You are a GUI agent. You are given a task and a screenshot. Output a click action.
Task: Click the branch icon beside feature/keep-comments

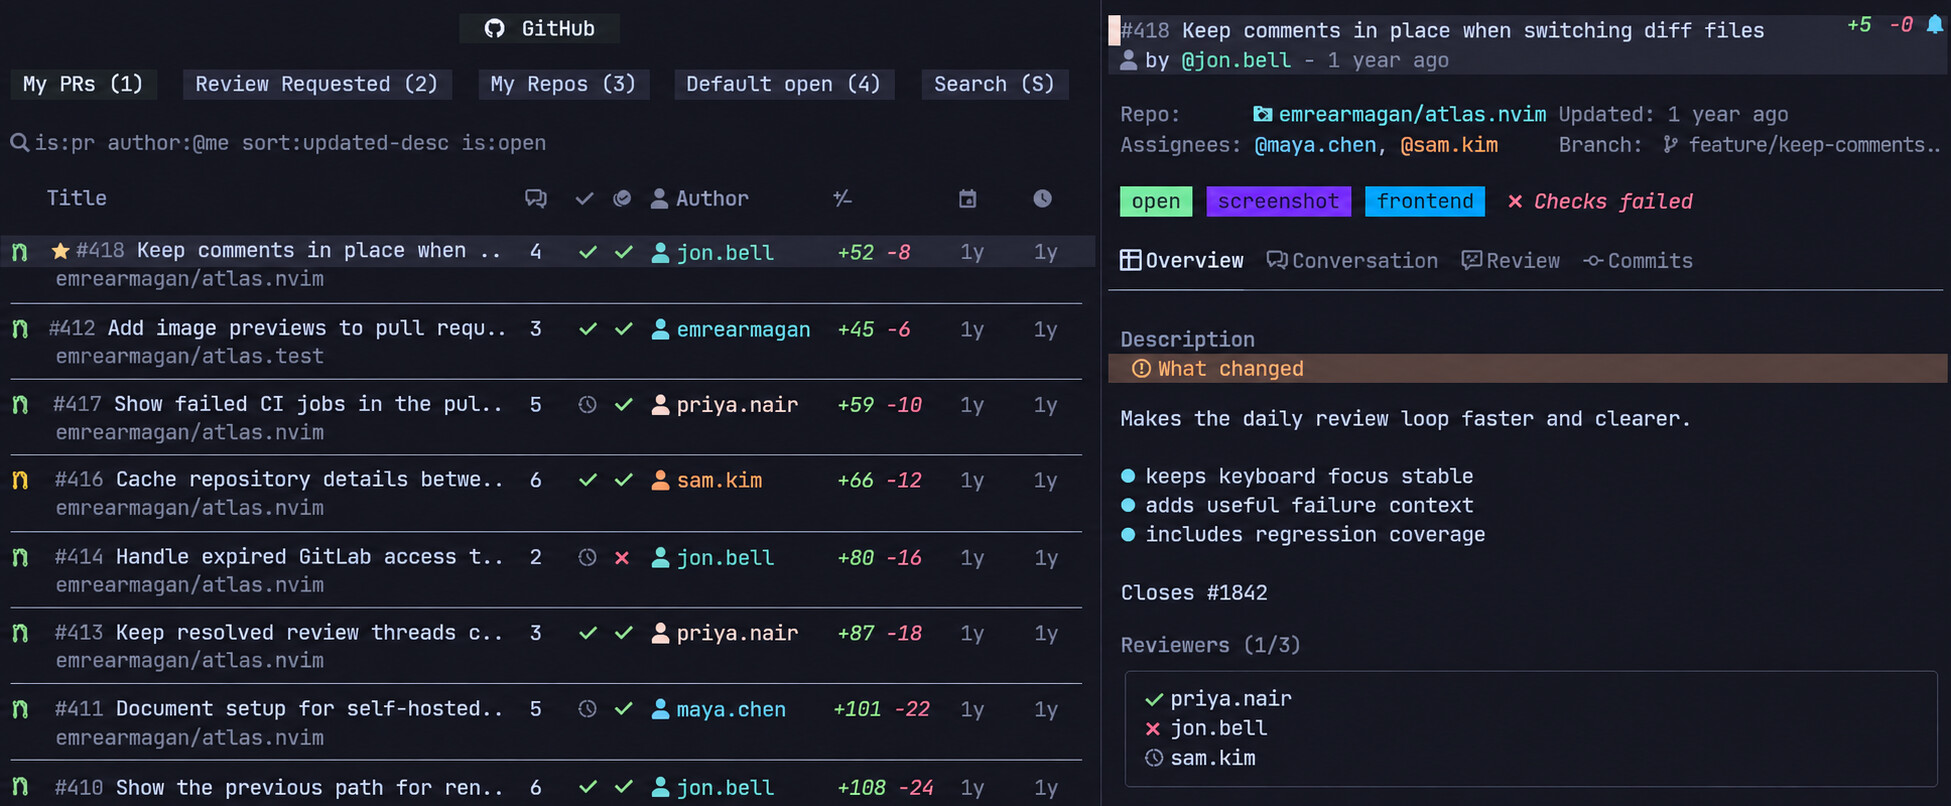point(1670,145)
